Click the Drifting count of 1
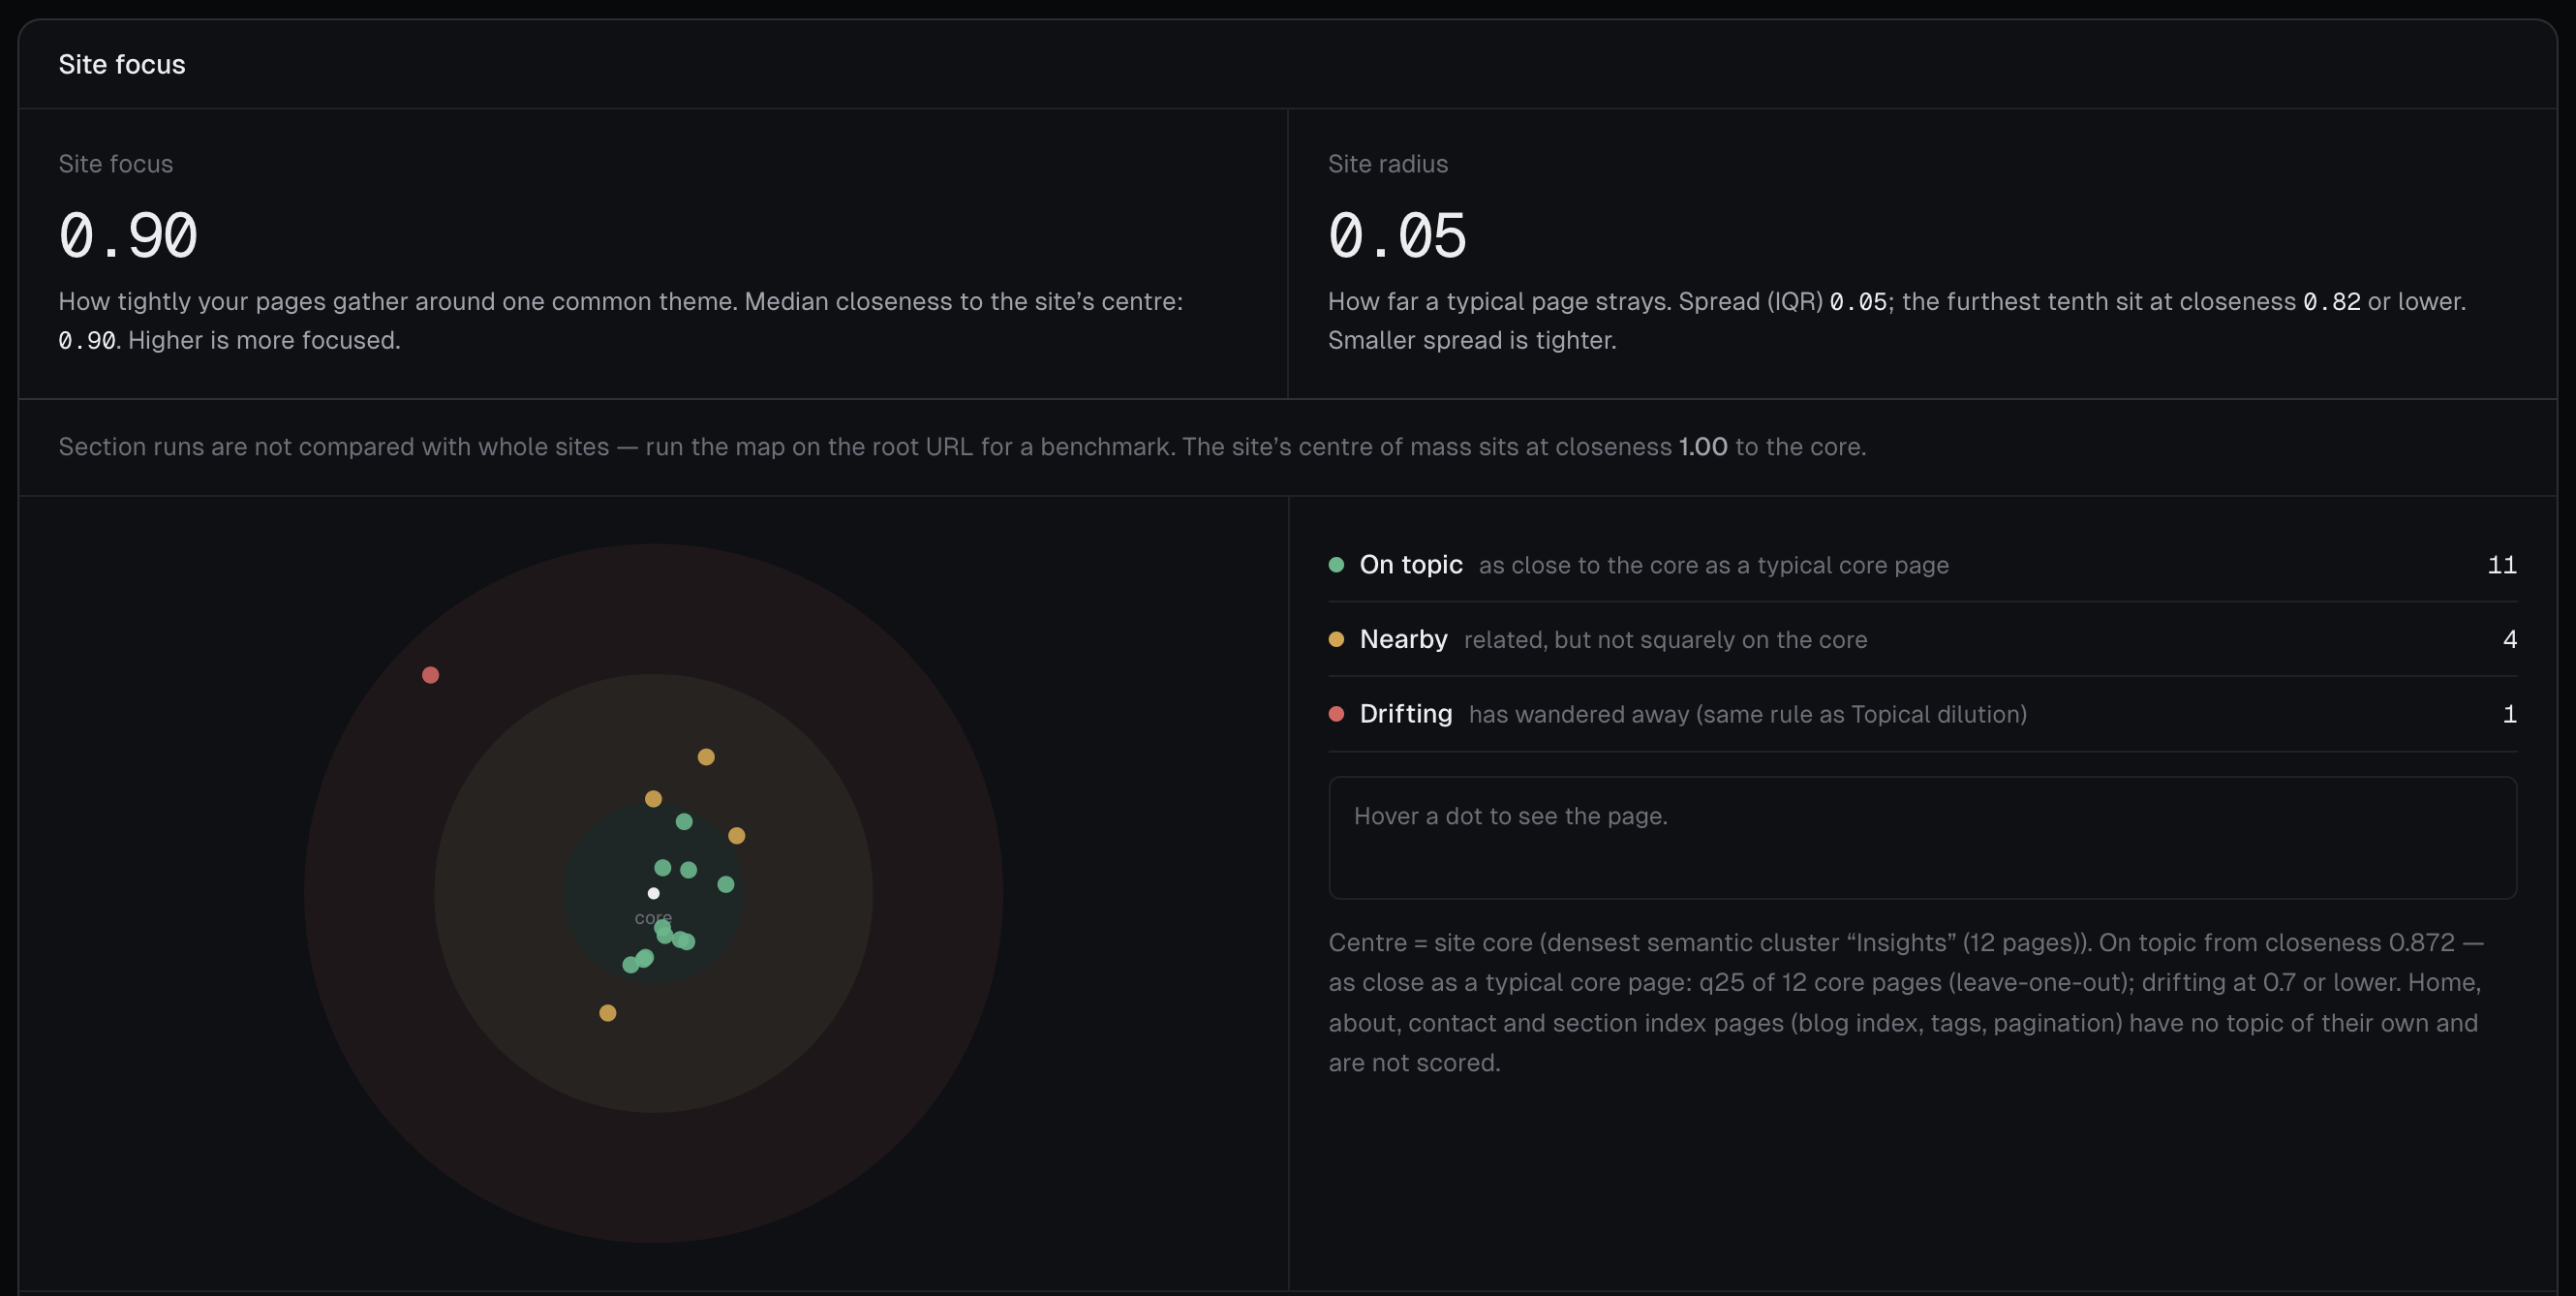This screenshot has width=2576, height=1296. (x=2509, y=714)
